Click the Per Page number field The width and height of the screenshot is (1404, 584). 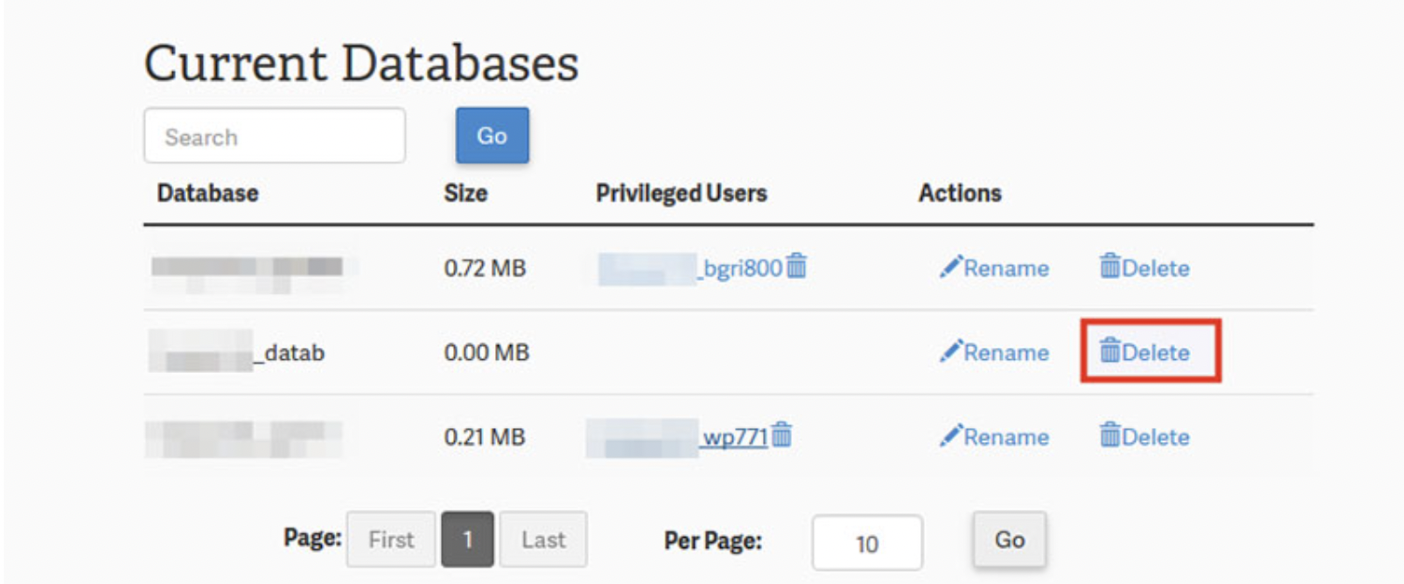tap(866, 543)
